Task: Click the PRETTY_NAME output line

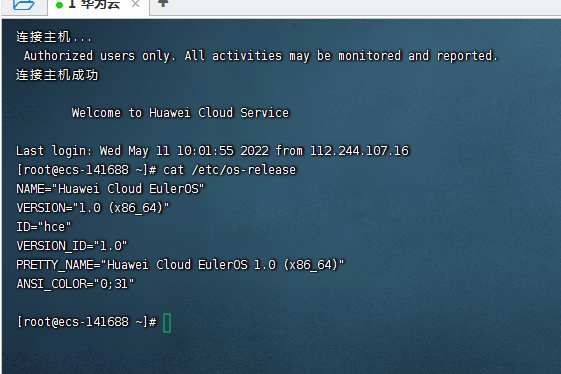Action: [x=180, y=265]
